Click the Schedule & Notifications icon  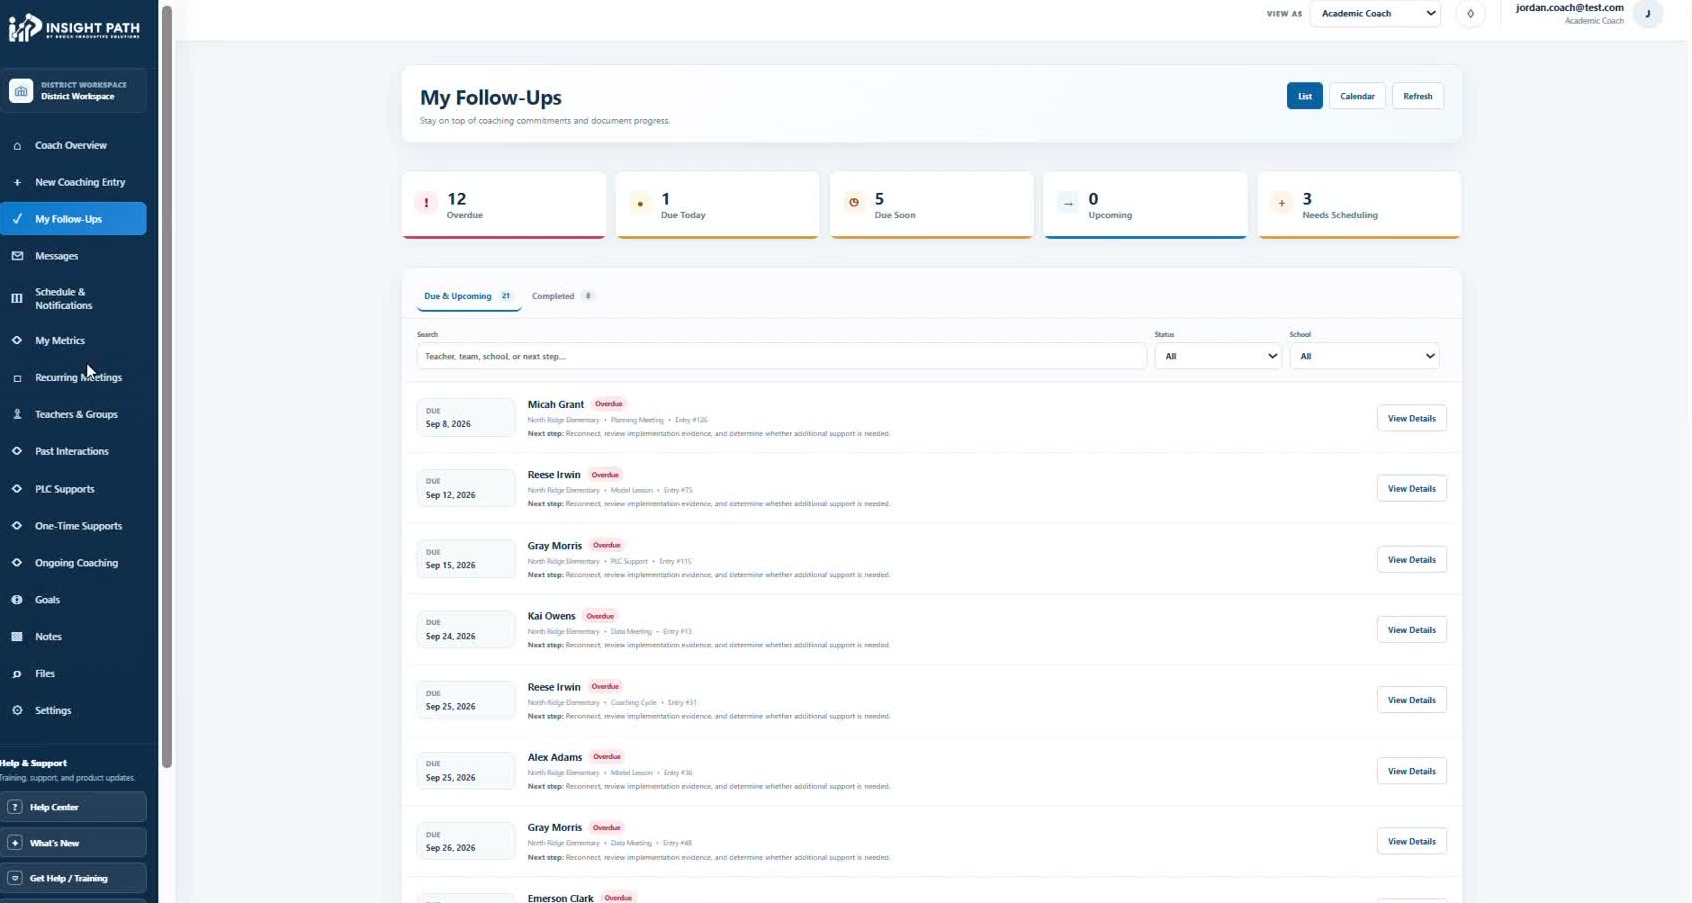pyautogui.click(x=17, y=298)
